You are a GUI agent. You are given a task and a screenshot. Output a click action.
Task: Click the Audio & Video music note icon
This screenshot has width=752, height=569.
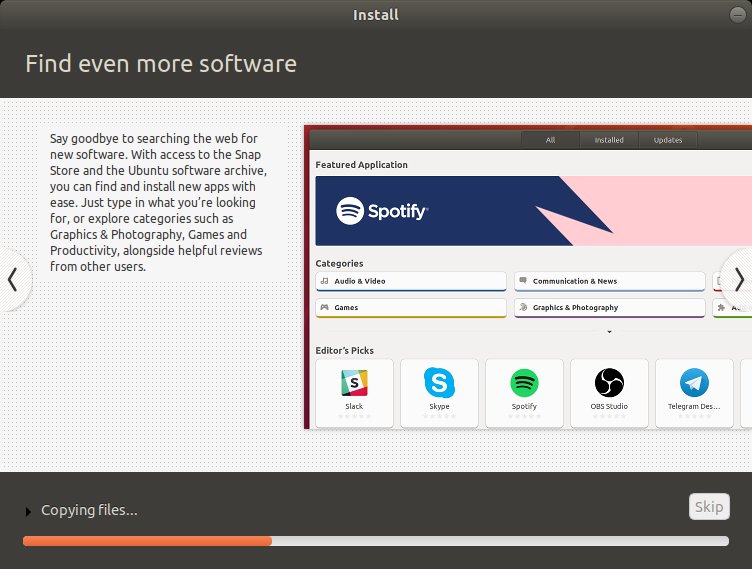[324, 282]
